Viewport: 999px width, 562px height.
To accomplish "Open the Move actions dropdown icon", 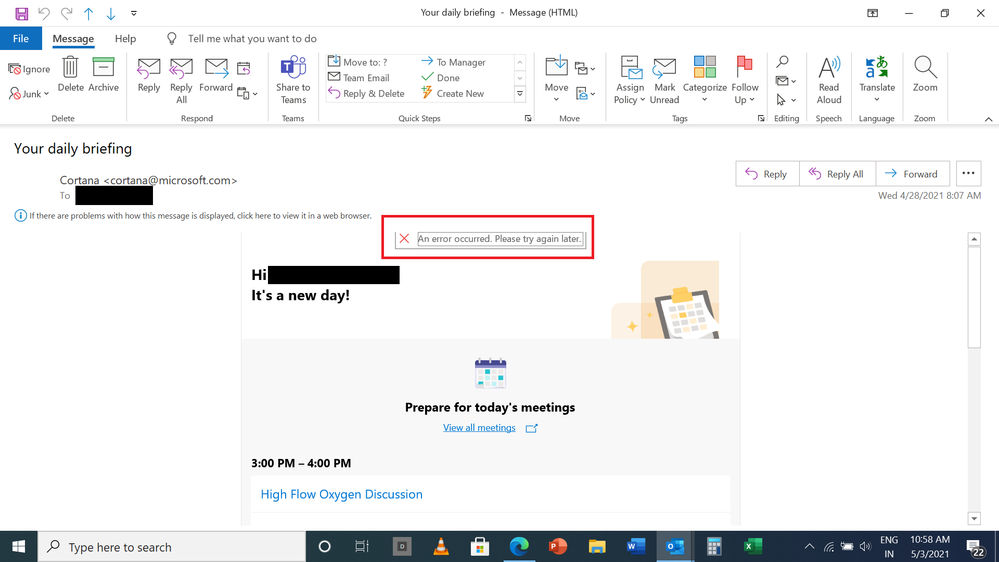I will click(585, 94).
